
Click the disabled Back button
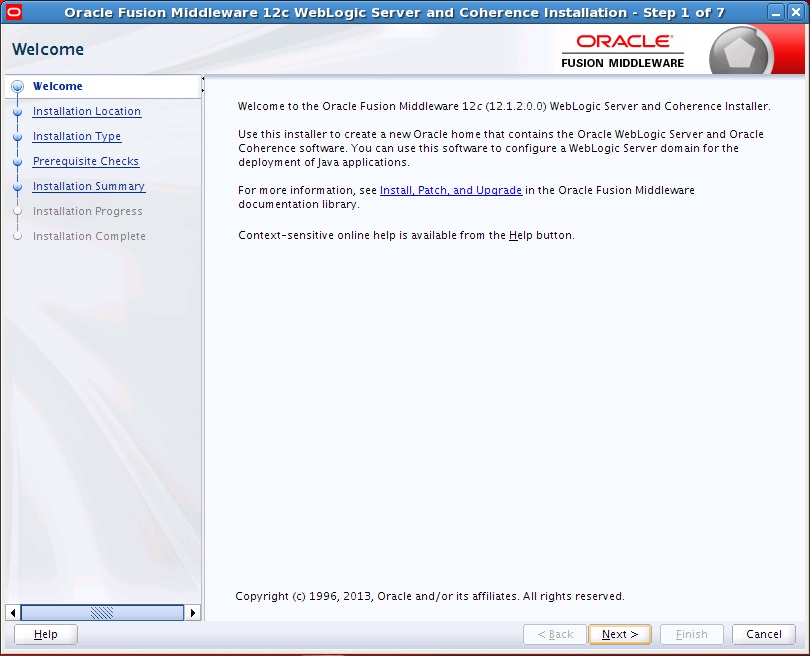tap(555, 634)
